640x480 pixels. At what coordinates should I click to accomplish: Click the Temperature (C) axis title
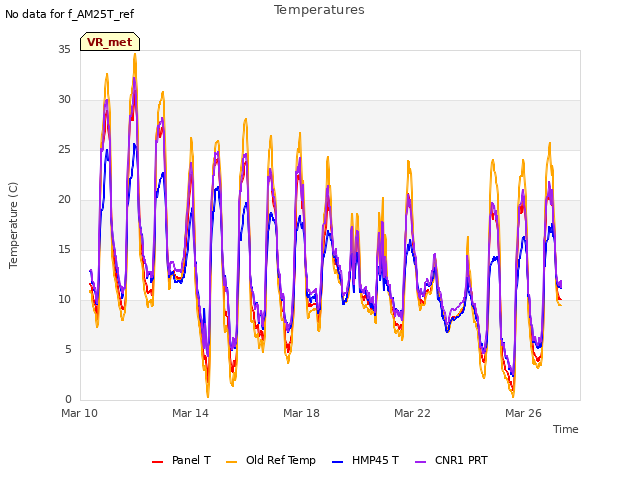[x=13, y=225]
